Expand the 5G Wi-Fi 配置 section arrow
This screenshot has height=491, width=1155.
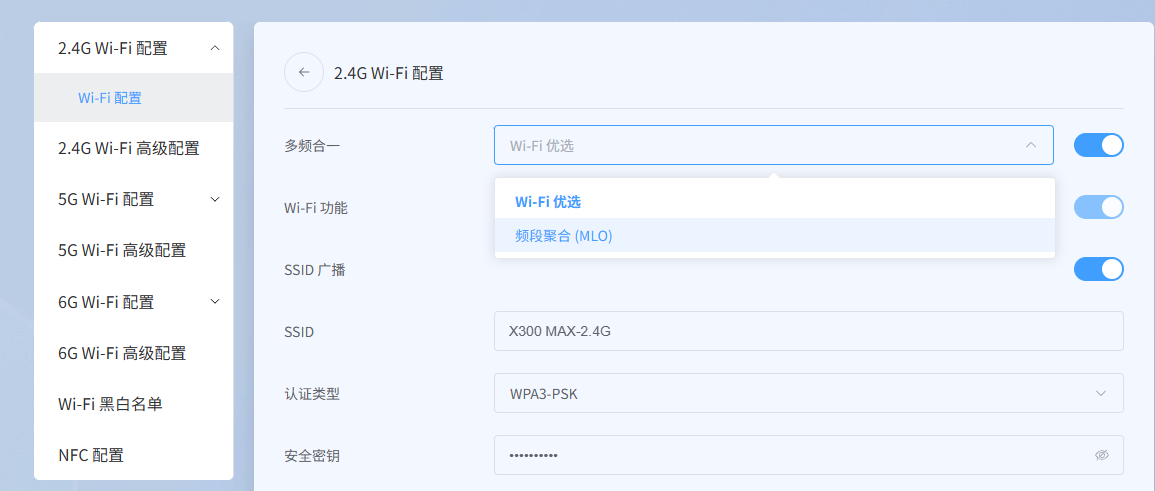coord(214,199)
